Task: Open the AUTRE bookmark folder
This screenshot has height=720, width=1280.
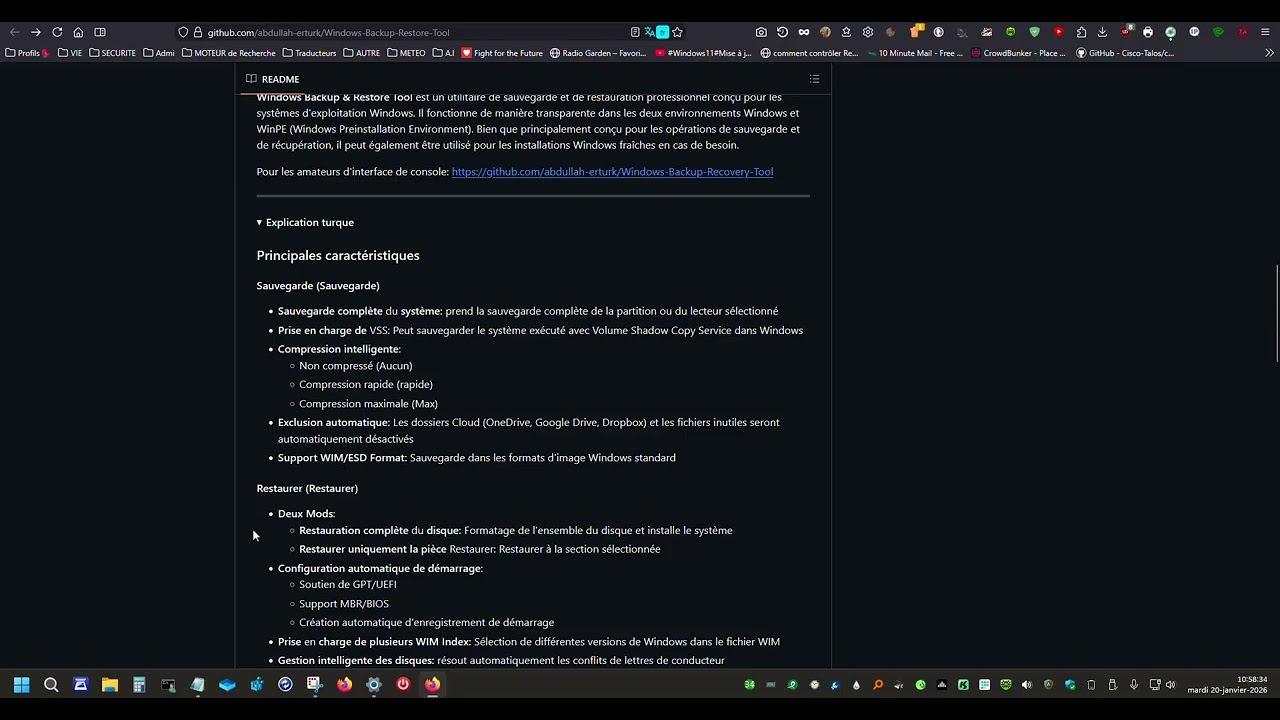Action: pos(362,53)
